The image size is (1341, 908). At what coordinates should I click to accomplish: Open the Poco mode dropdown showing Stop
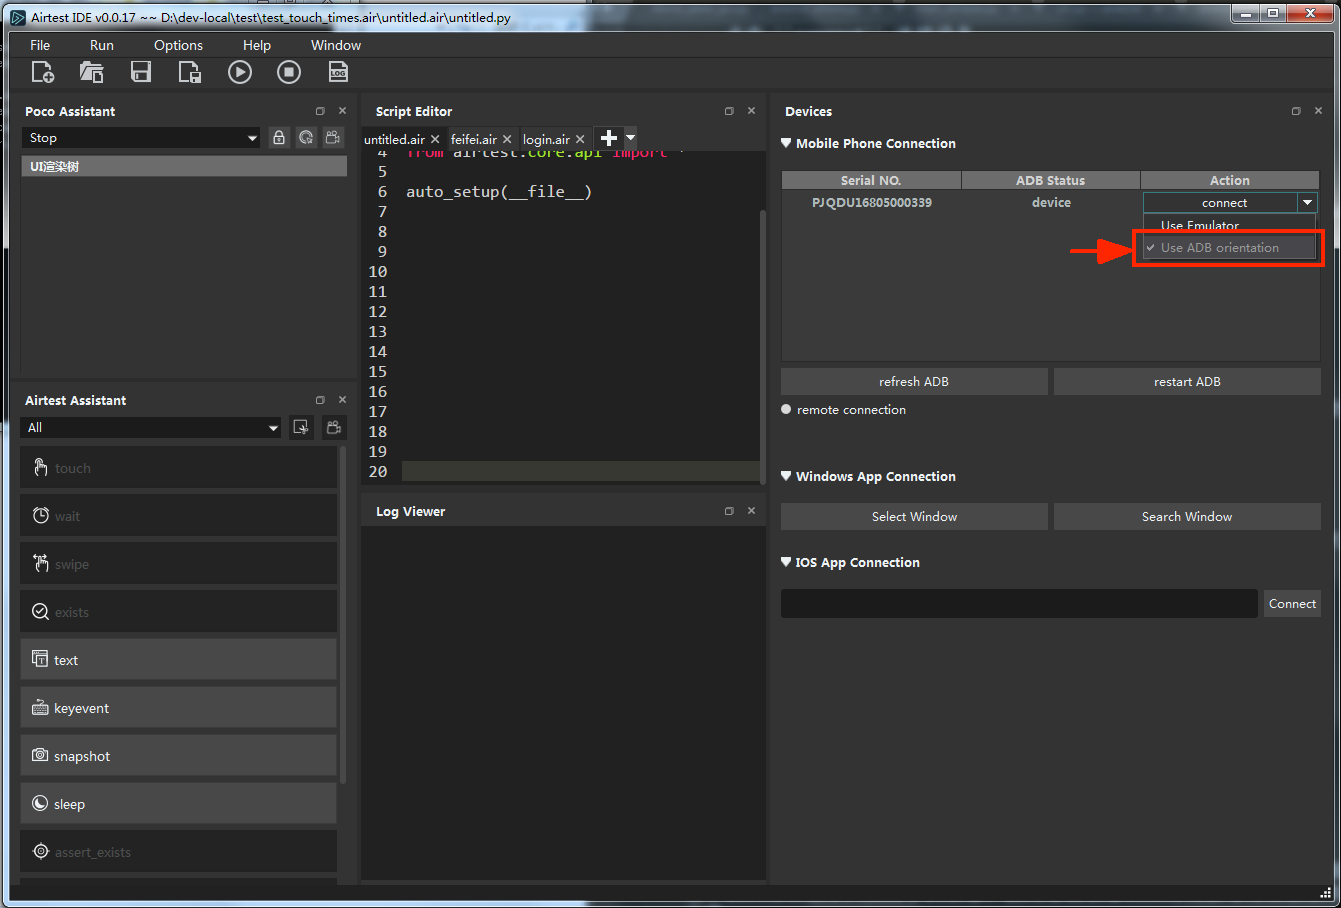click(141, 138)
